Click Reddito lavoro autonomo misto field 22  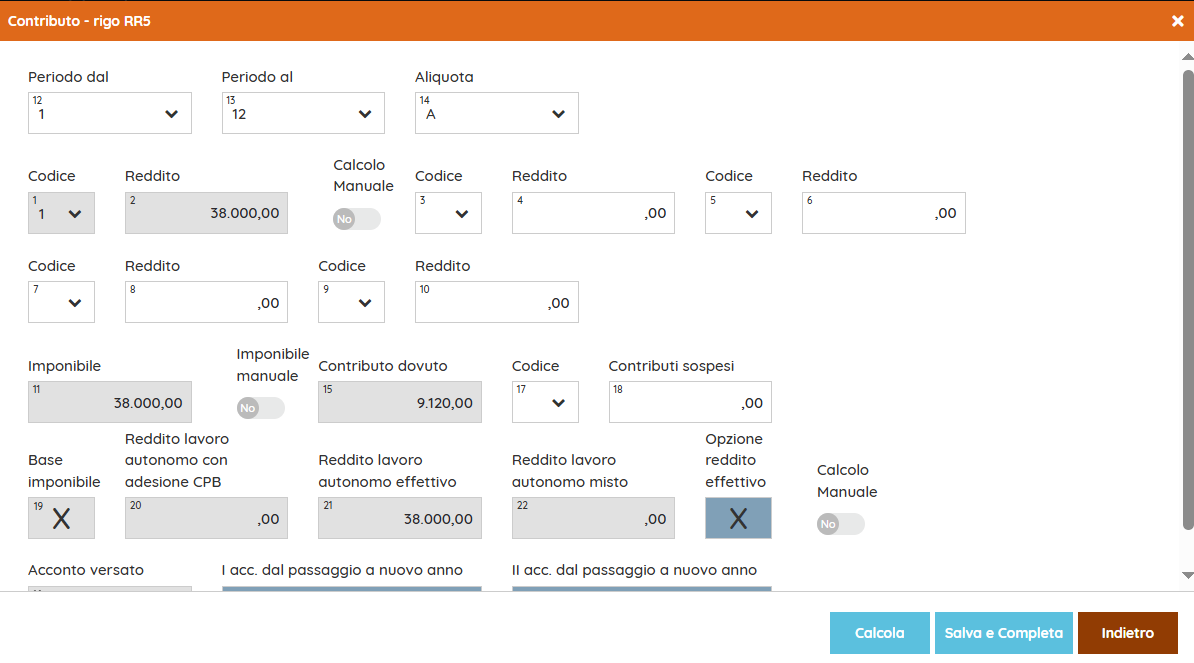pos(593,518)
